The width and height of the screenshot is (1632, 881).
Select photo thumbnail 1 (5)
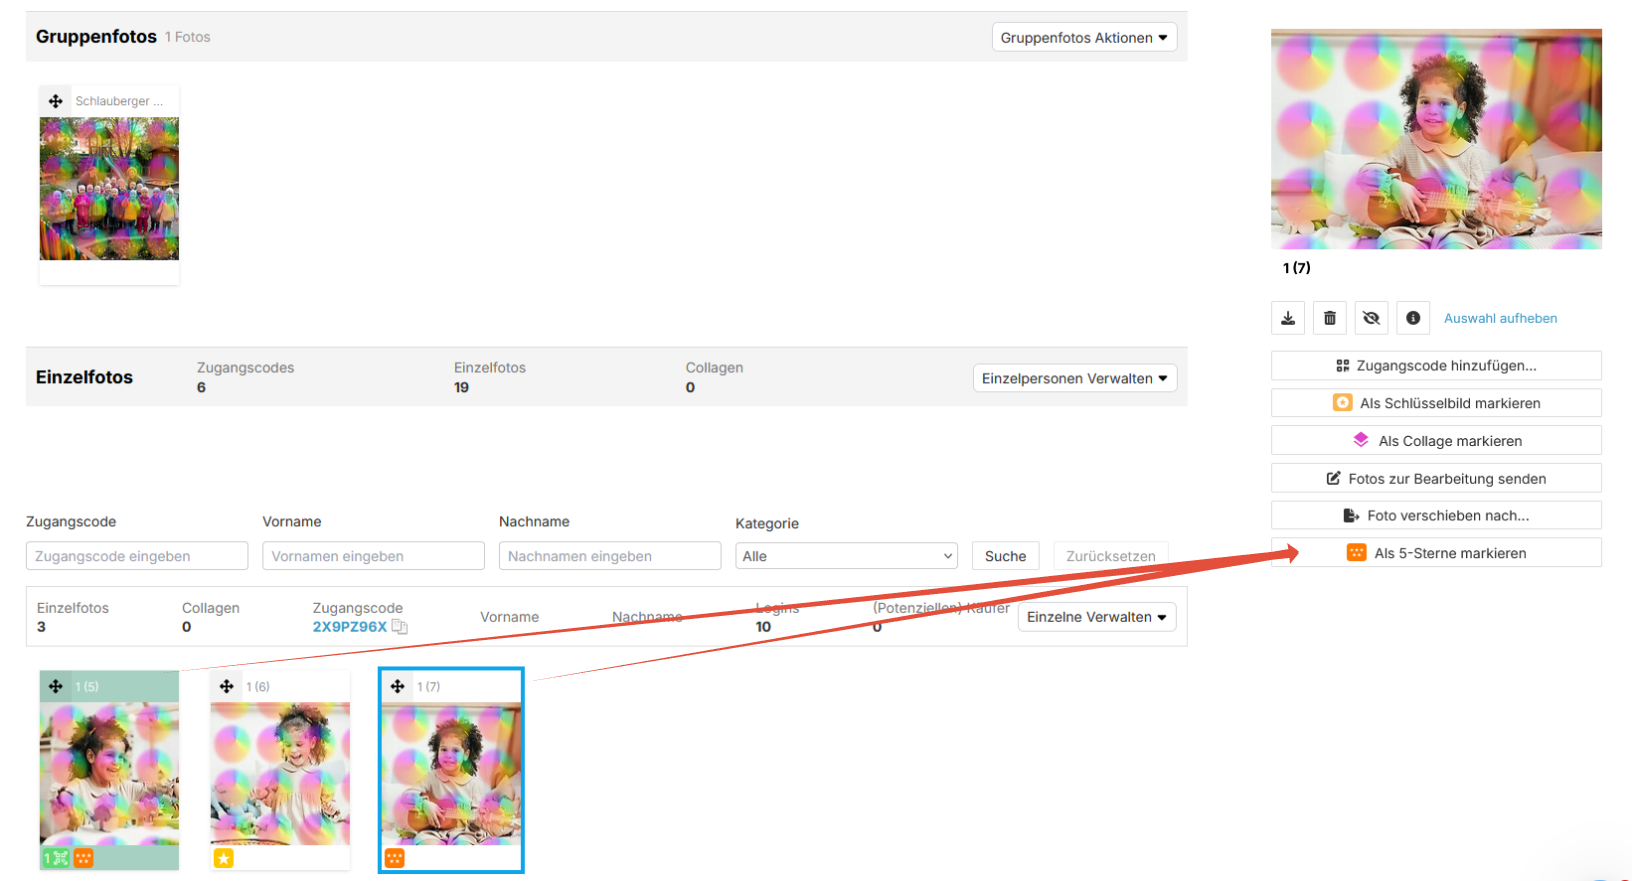(x=109, y=773)
